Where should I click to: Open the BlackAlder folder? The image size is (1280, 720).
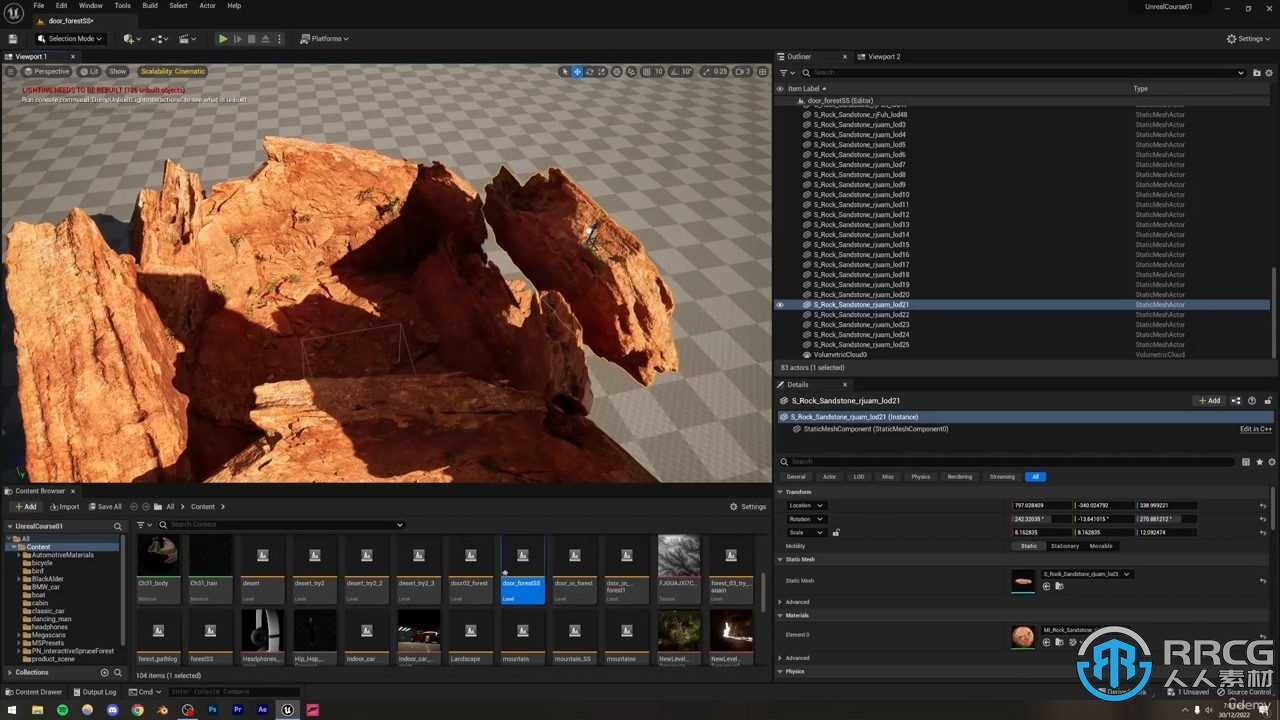coord(47,579)
